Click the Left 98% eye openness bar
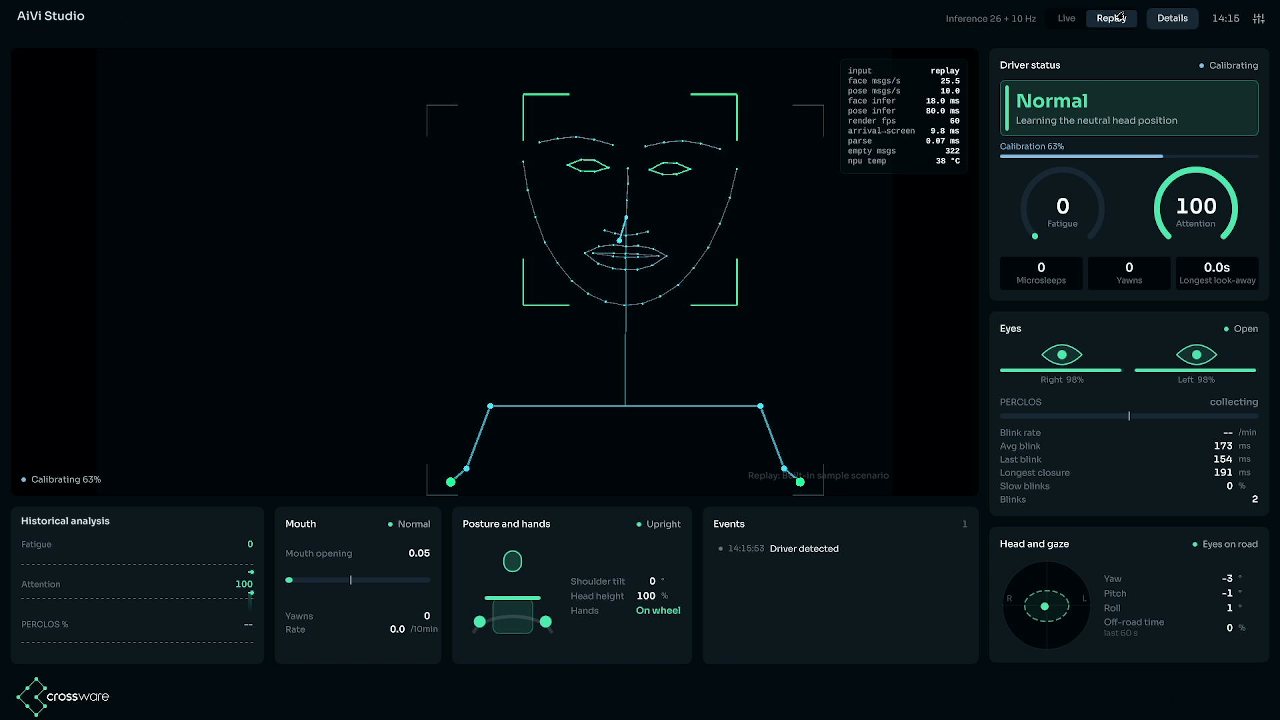1280x720 pixels. (x=1196, y=370)
